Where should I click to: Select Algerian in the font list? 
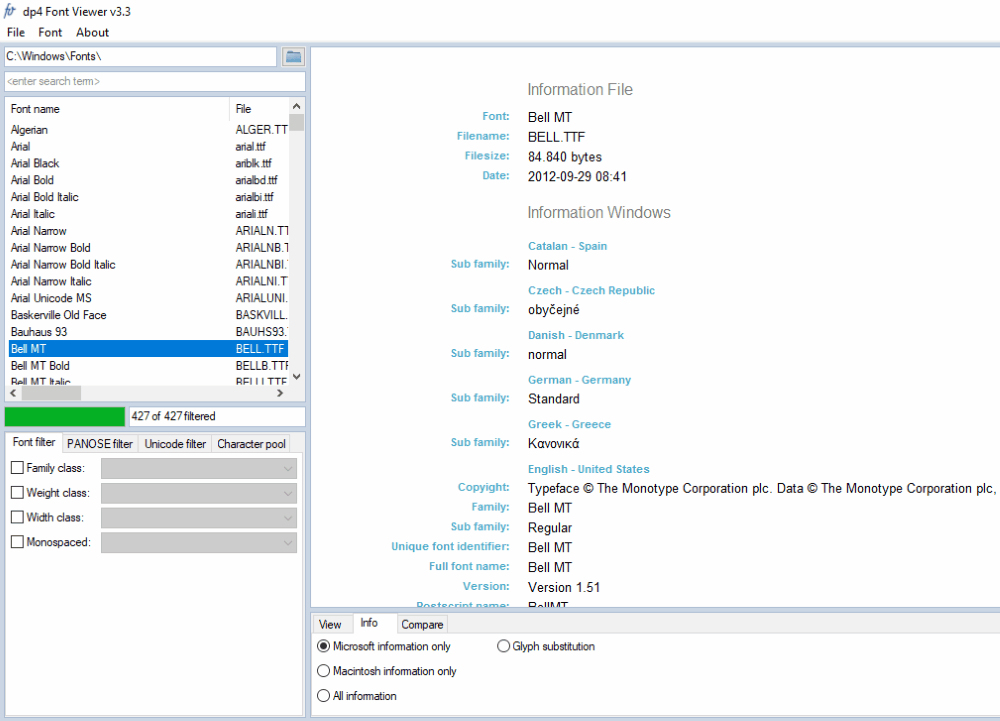click(148, 129)
